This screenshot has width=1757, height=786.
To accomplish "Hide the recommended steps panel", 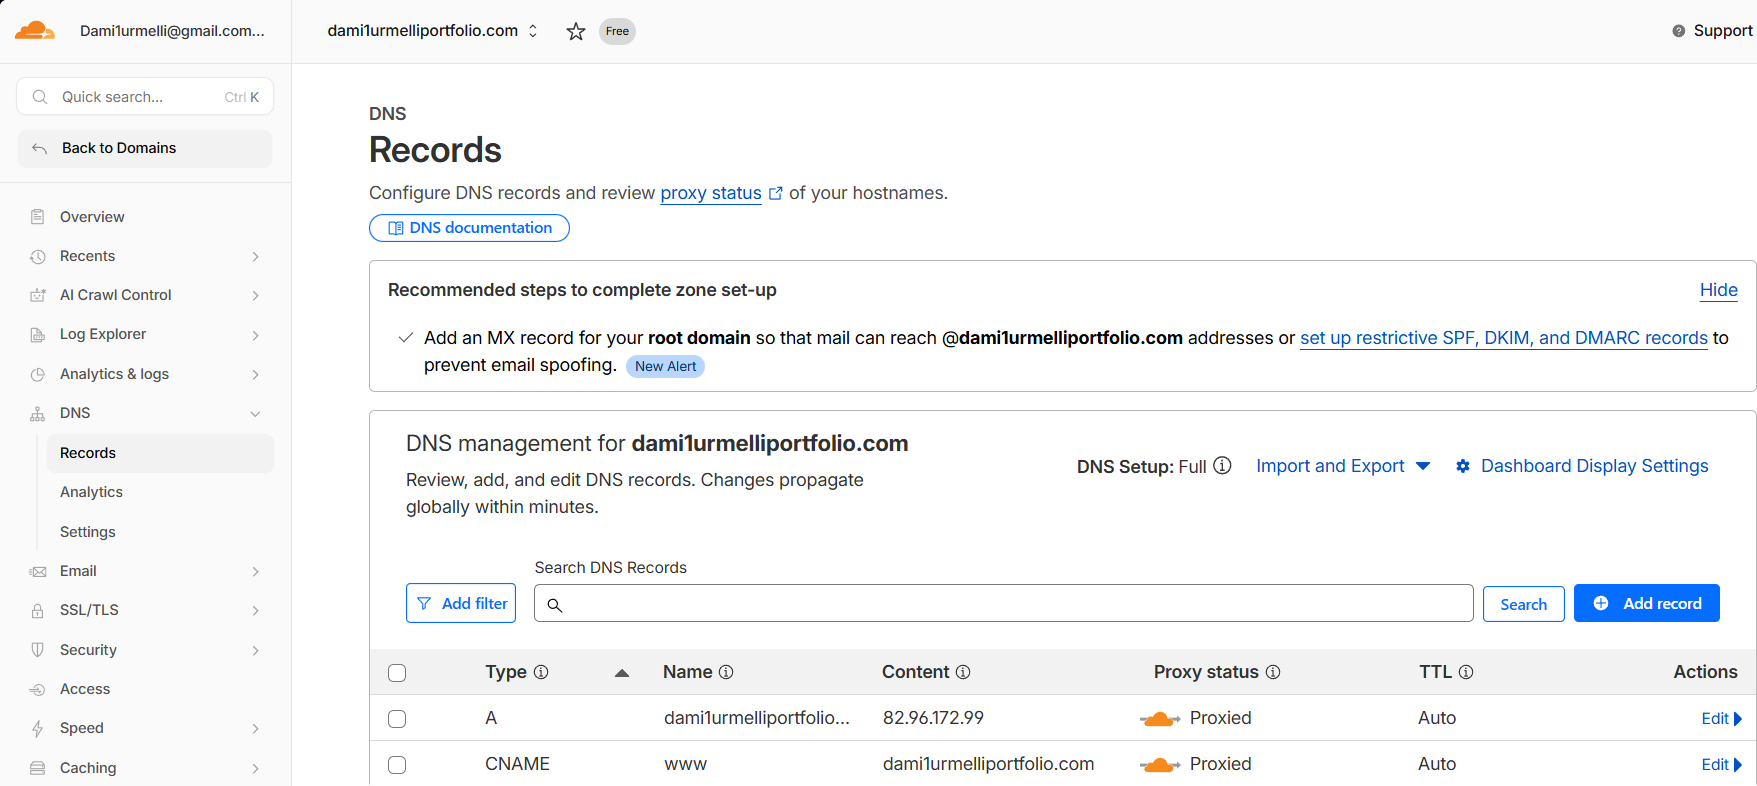I will pyautogui.click(x=1718, y=290).
